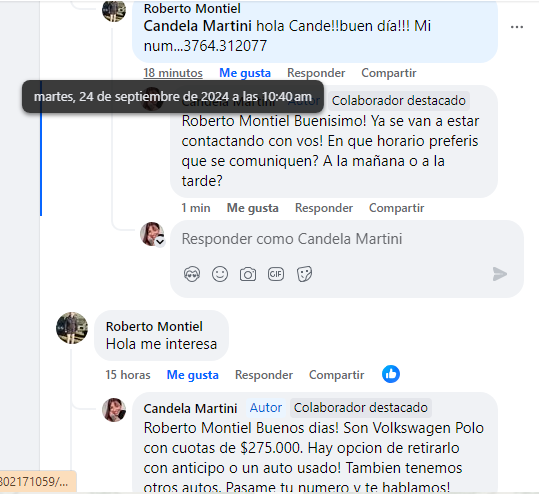Send the reply with the arrow icon
This screenshot has width=539, height=494.
[x=499, y=274]
